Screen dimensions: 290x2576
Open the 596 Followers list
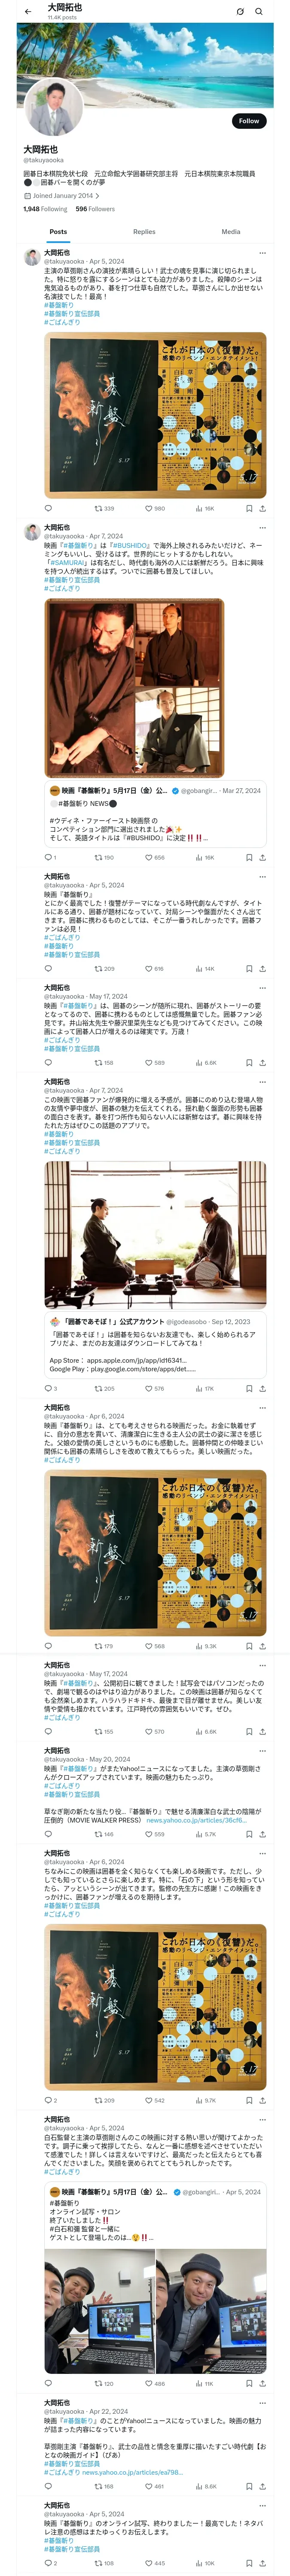(x=95, y=209)
